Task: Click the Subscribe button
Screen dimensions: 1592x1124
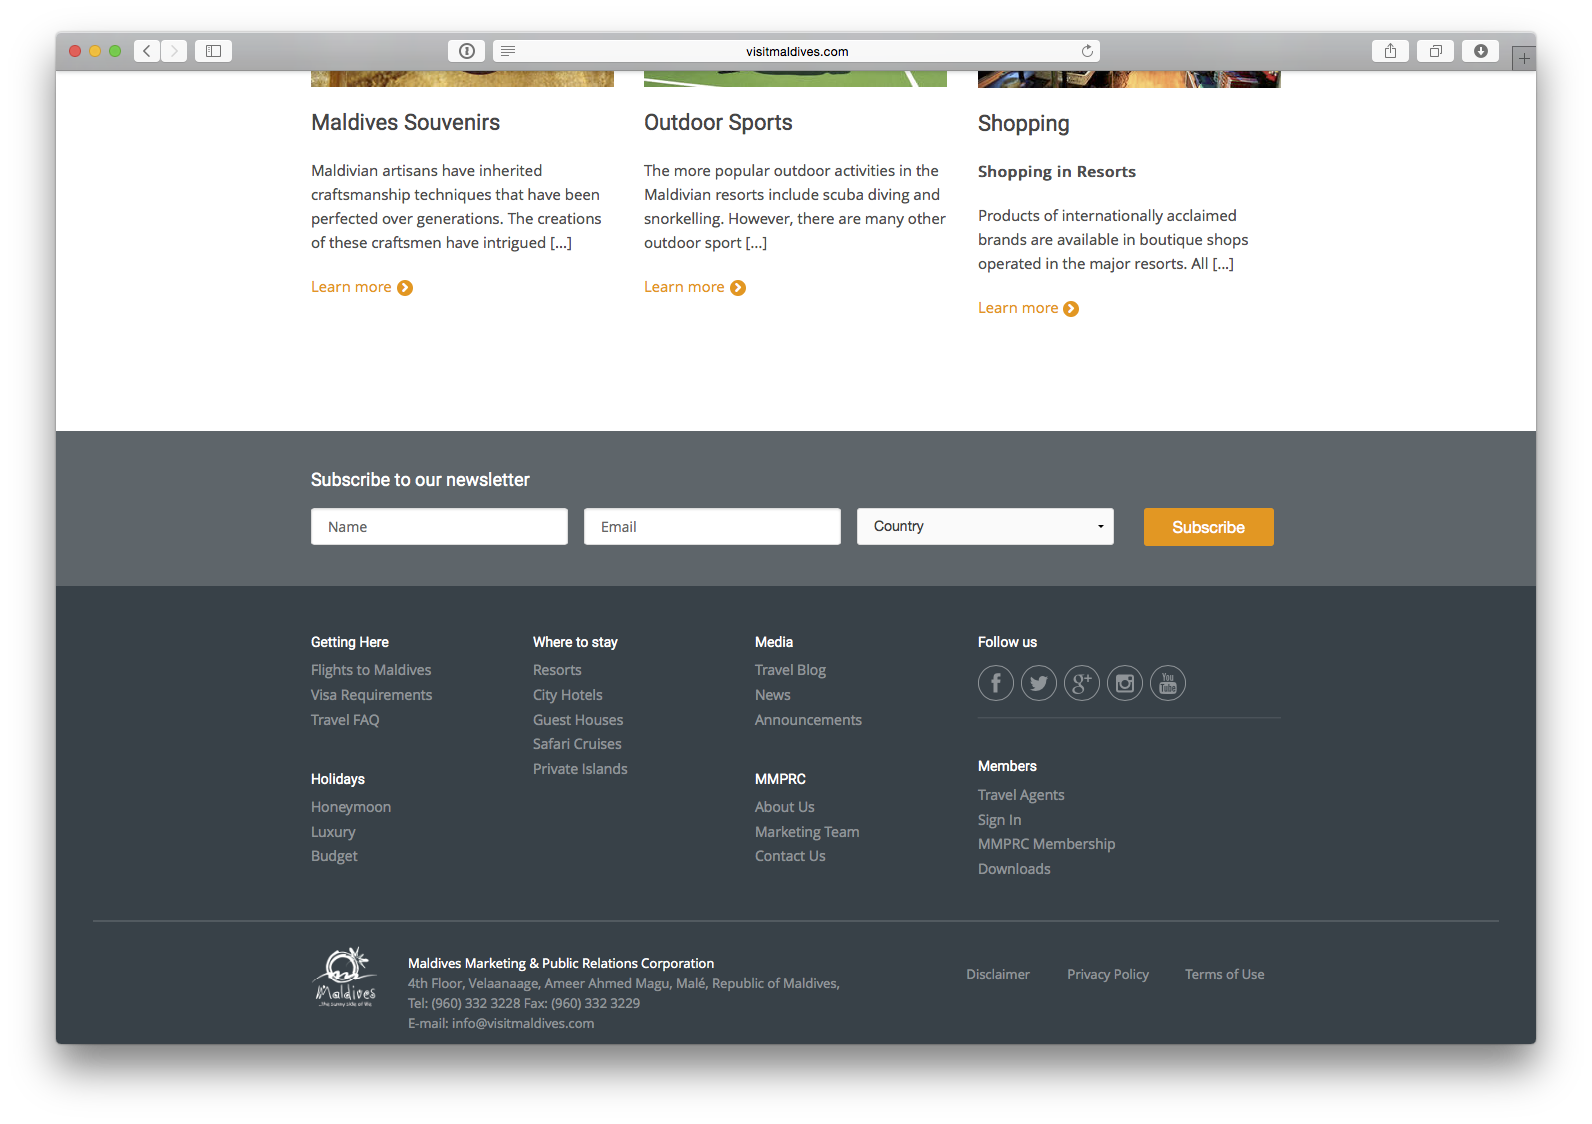Action: click(1208, 527)
